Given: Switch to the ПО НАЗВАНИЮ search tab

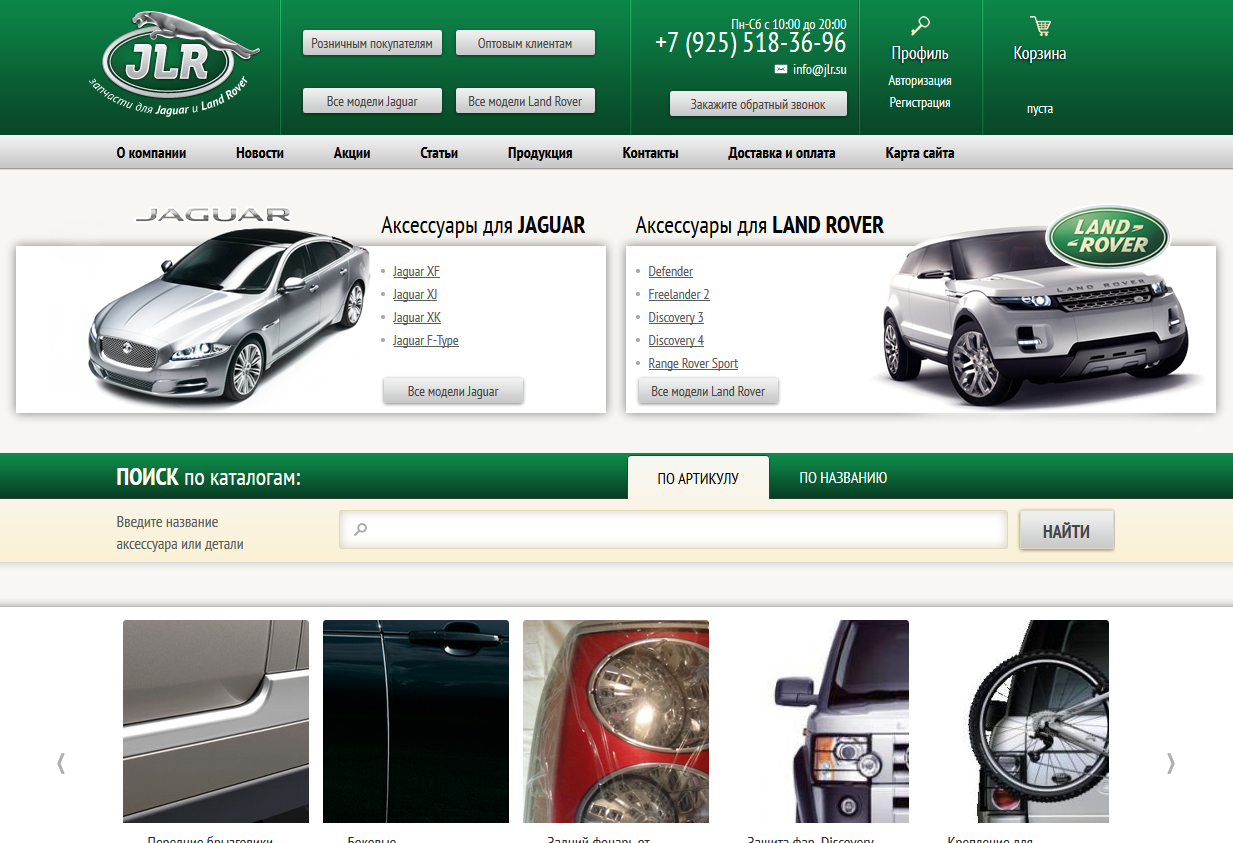Looking at the screenshot, I should (843, 478).
